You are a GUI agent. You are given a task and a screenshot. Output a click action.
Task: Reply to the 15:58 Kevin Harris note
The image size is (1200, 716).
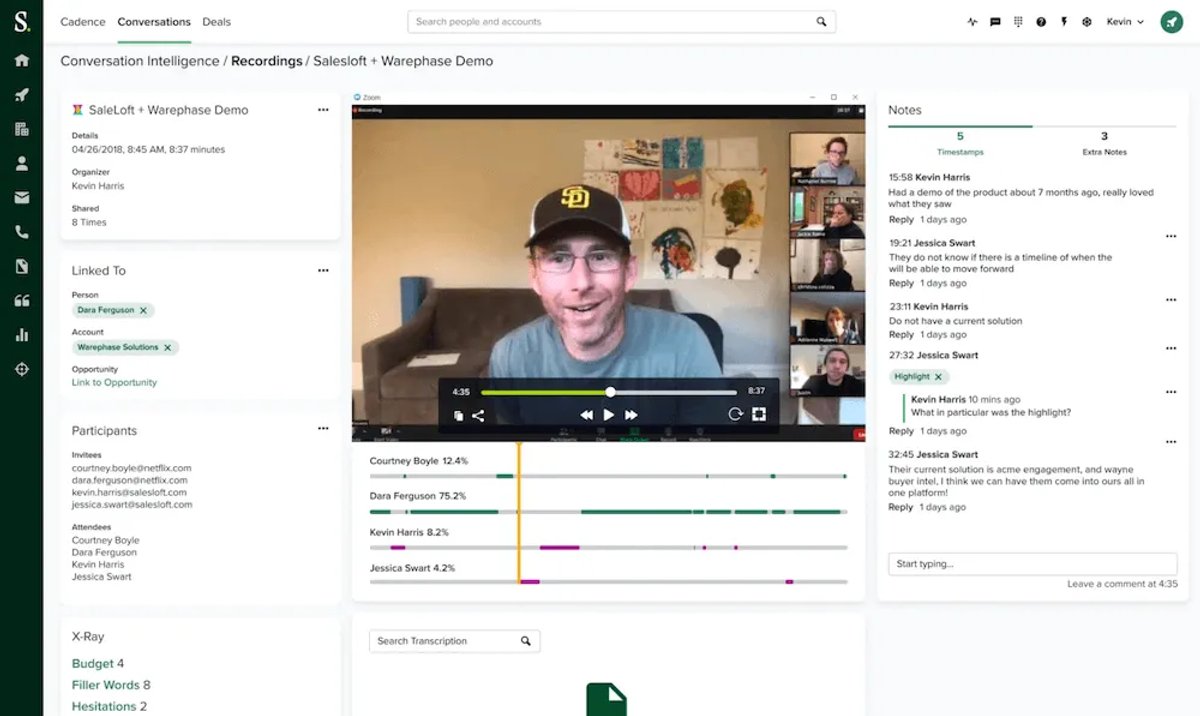click(x=901, y=219)
